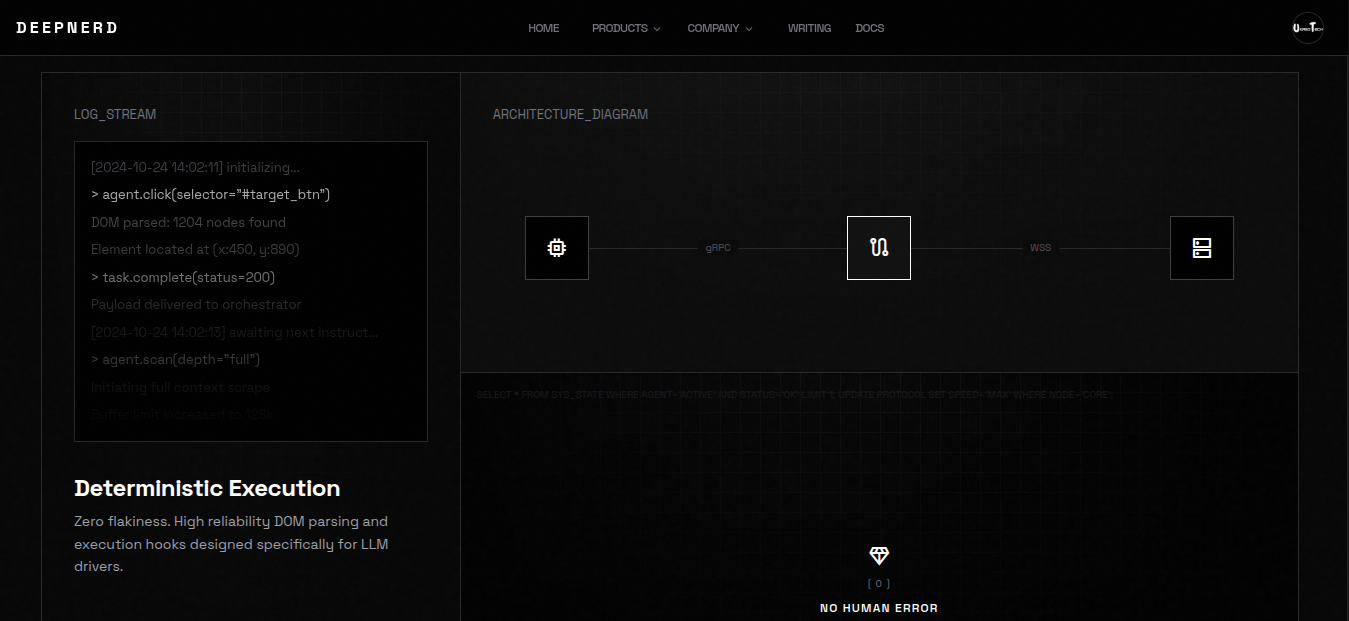Click the agent.click selector log line
Image resolution: width=1349 pixels, height=621 pixels.
pyautogui.click(x=210, y=194)
